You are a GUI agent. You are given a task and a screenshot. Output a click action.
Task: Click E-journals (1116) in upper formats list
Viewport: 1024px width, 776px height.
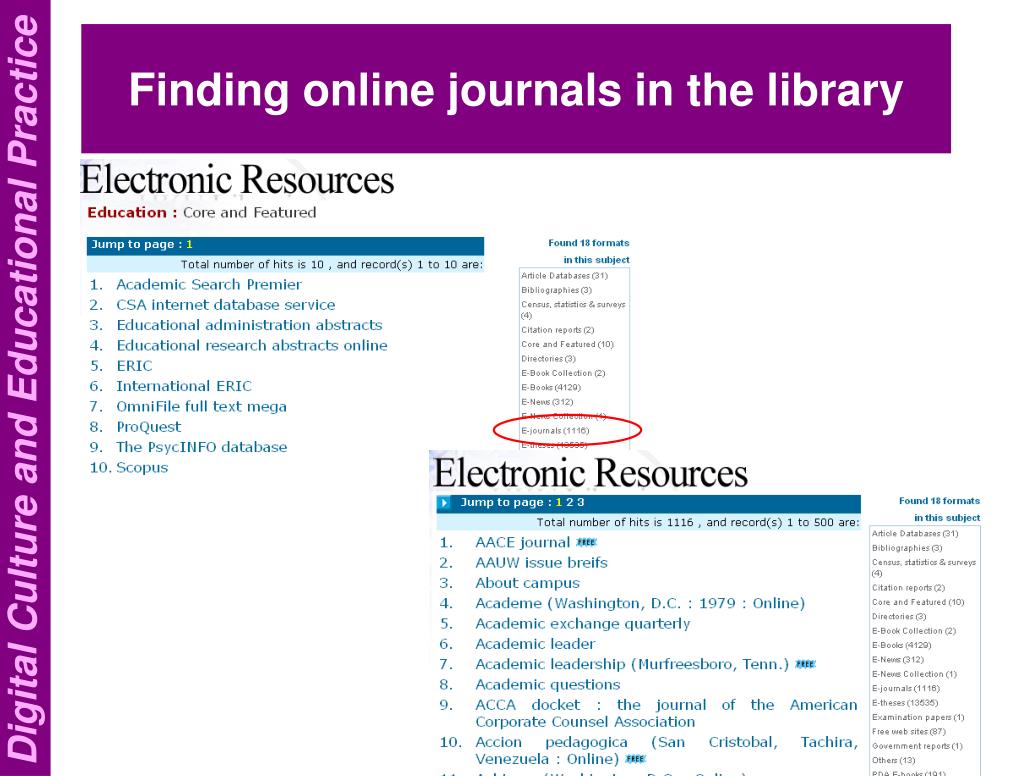(555, 430)
